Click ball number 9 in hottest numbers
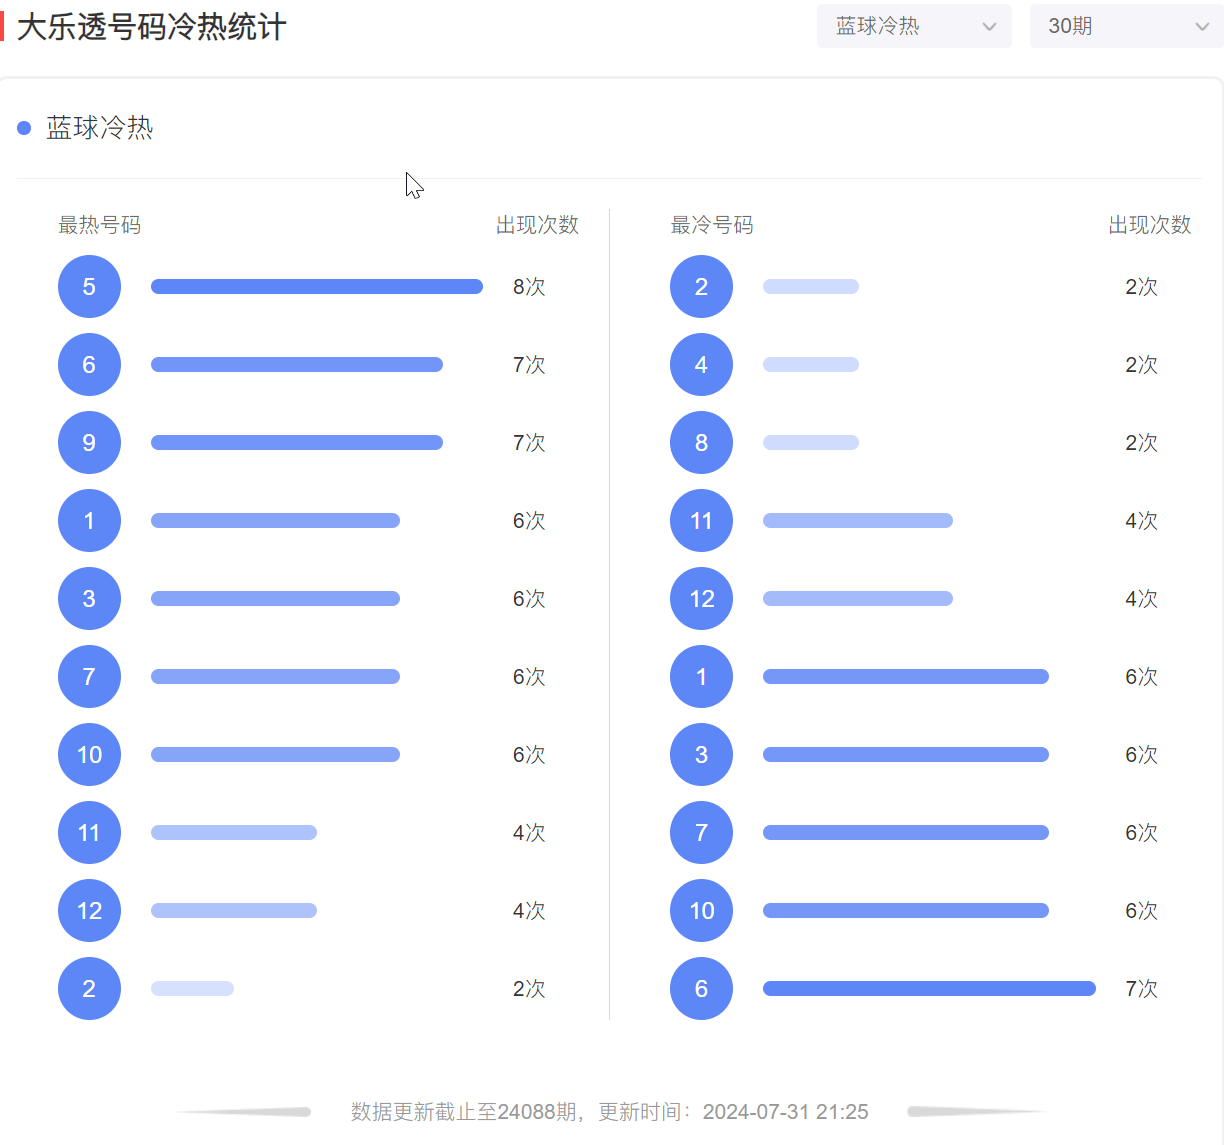 [x=89, y=443]
